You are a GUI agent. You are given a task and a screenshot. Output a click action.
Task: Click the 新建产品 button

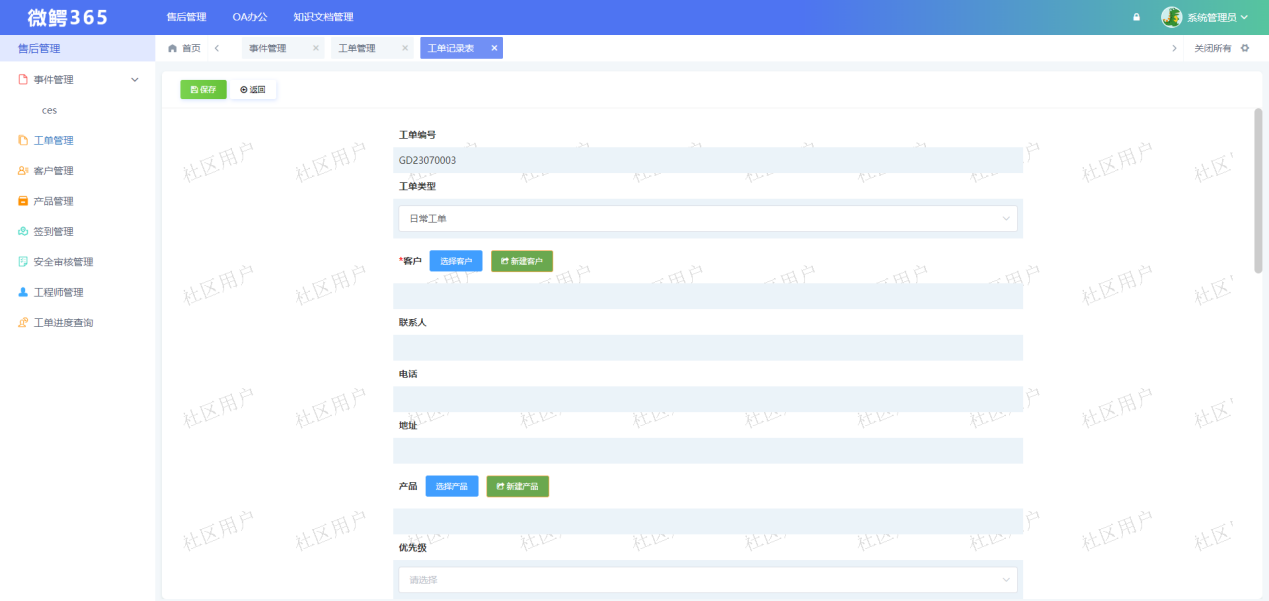[517, 487]
